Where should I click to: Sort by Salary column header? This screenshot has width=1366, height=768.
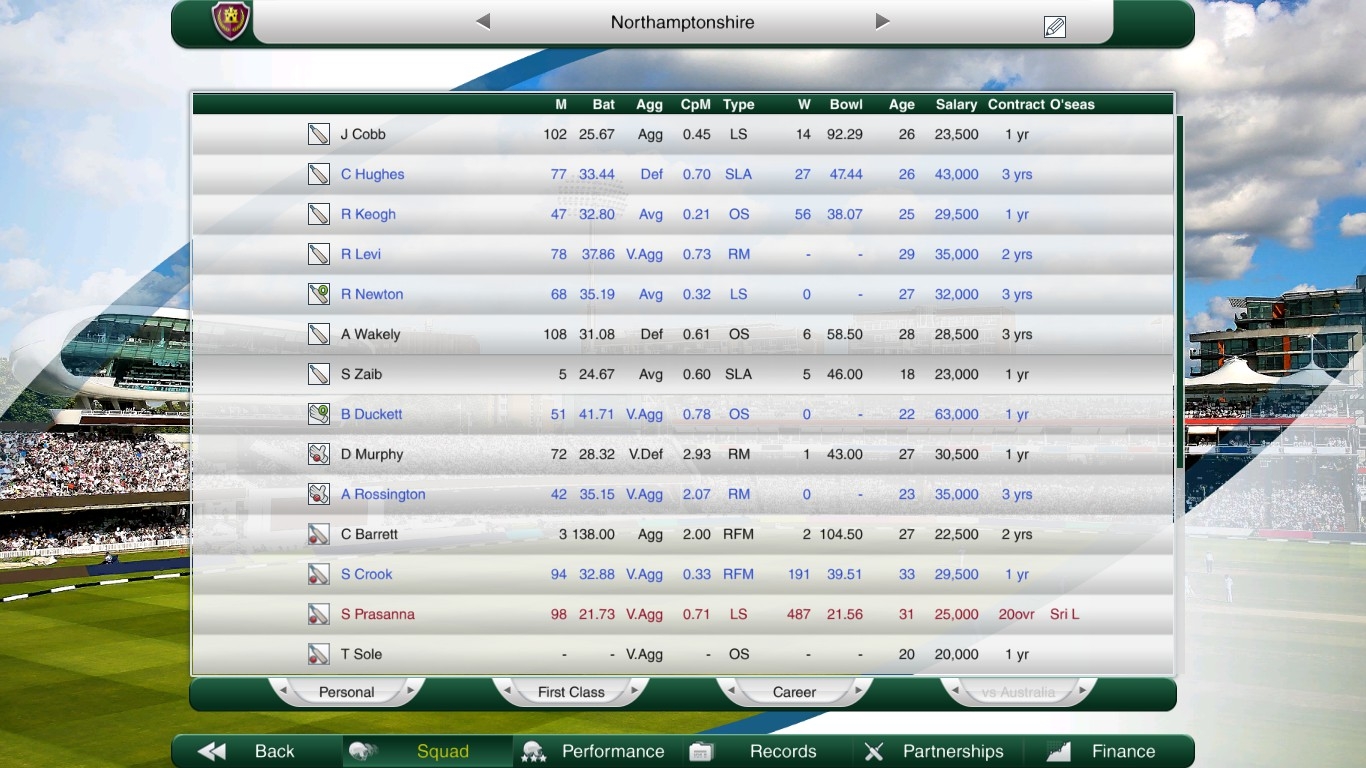click(956, 104)
